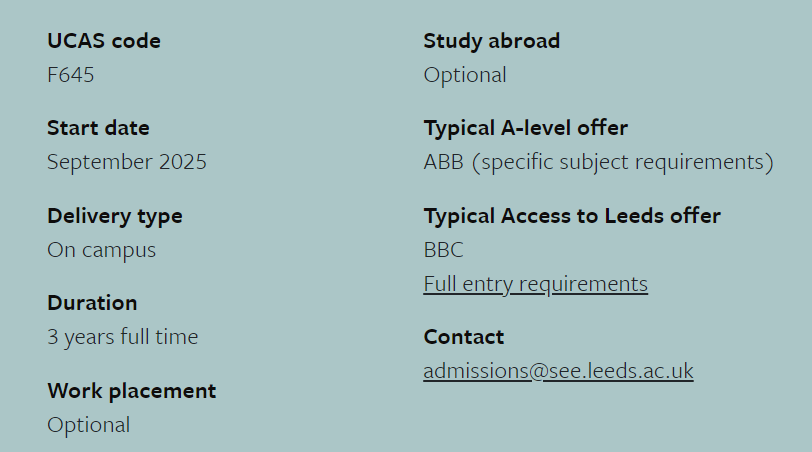Screen dimensions: 812x452
Task: Click the ABB specific subject requirements text
Action: [599, 162]
